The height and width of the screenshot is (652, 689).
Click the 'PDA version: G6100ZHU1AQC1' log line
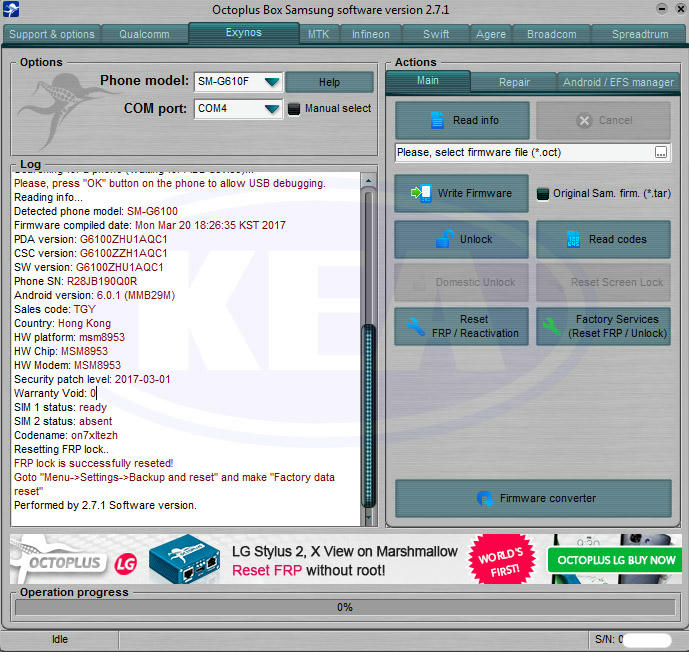click(x=91, y=239)
